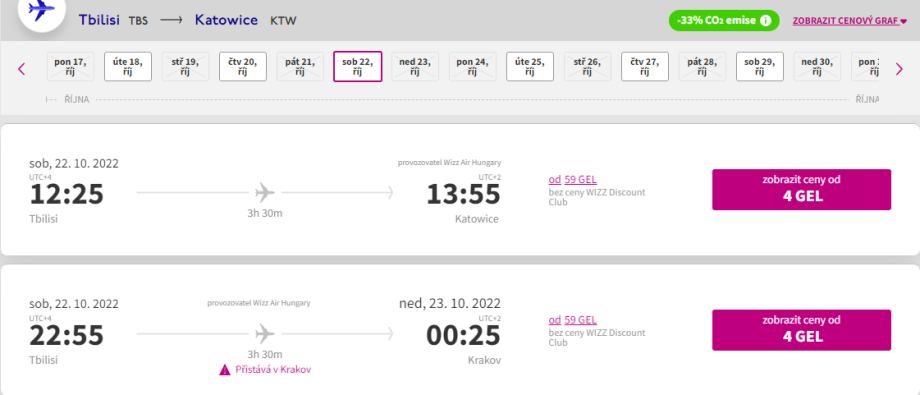Click the warning triangle by Přistává v Krakov

[225, 370]
